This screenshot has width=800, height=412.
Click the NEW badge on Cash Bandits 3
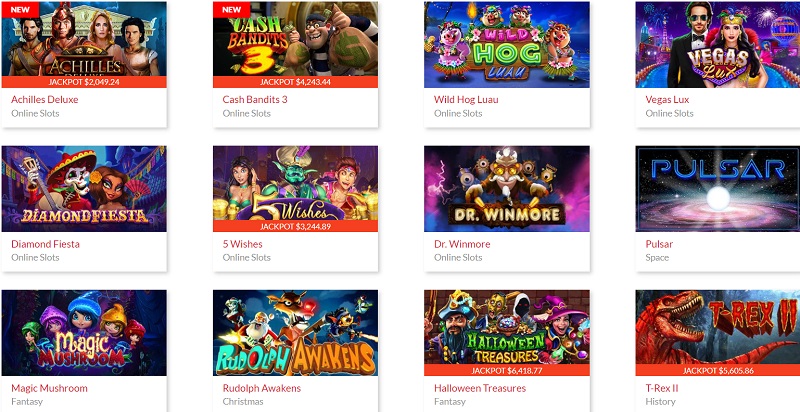pyautogui.click(x=232, y=9)
